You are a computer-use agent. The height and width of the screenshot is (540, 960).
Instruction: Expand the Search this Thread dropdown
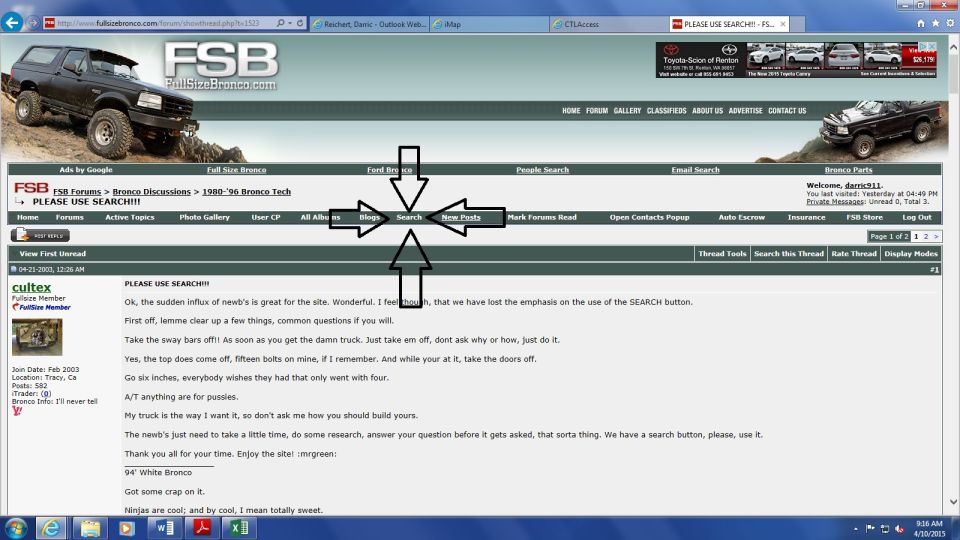point(789,253)
